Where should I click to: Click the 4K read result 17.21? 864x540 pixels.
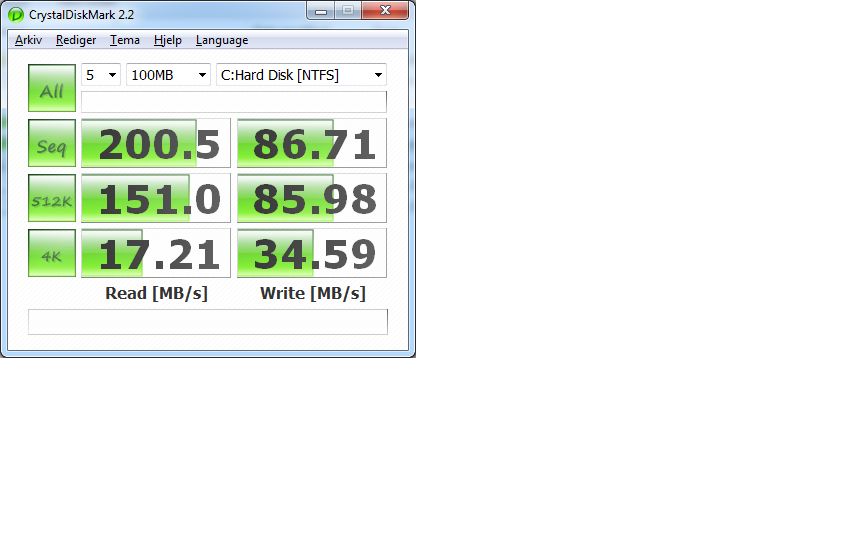point(156,253)
